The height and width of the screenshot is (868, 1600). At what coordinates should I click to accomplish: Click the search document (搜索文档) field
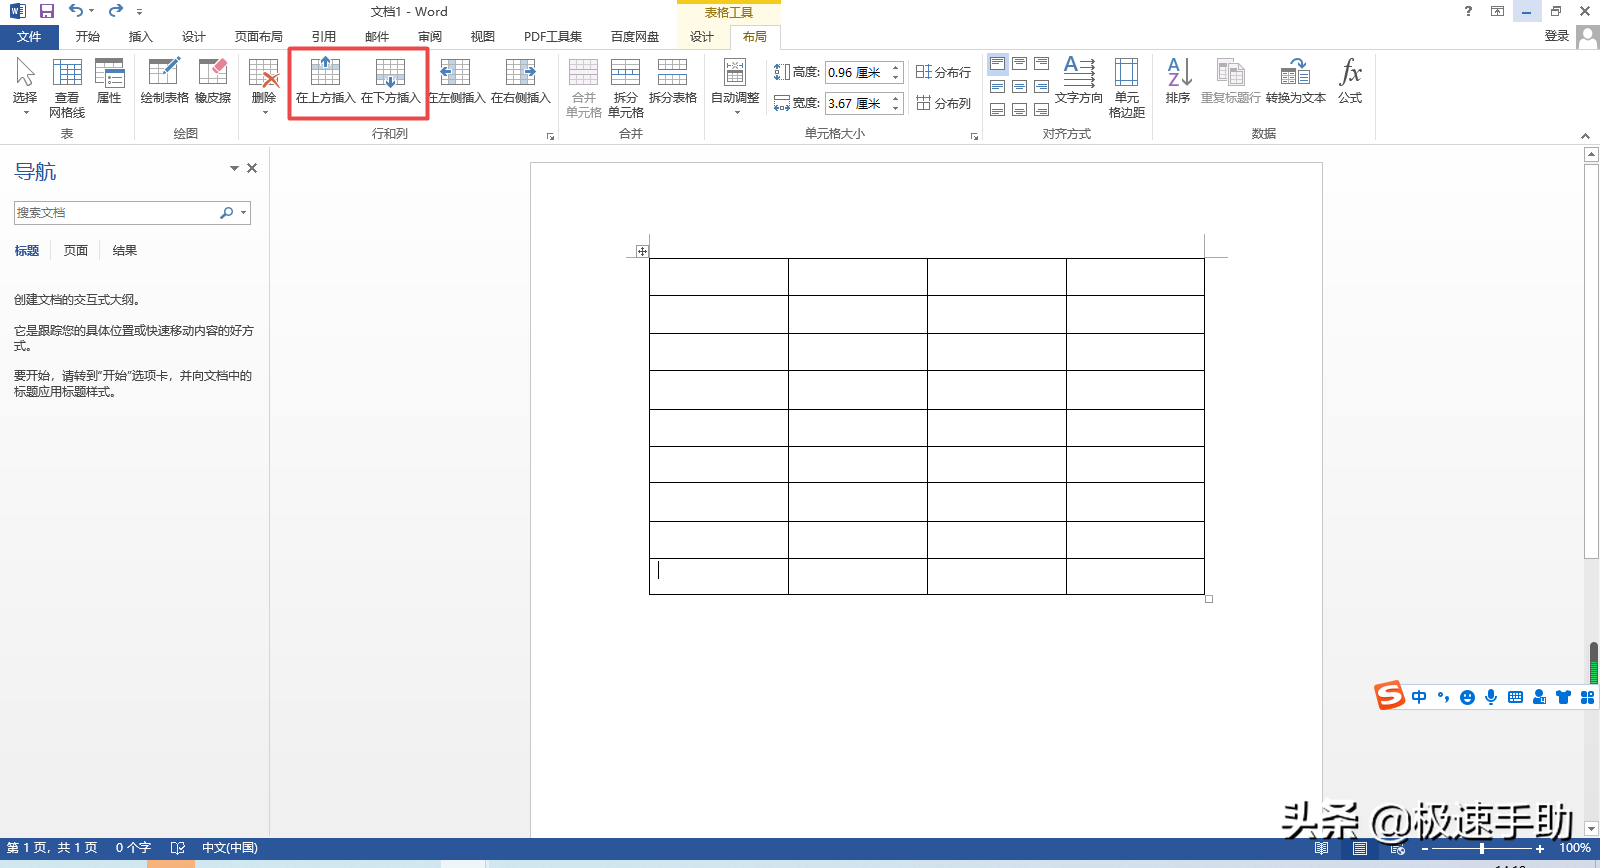click(115, 213)
